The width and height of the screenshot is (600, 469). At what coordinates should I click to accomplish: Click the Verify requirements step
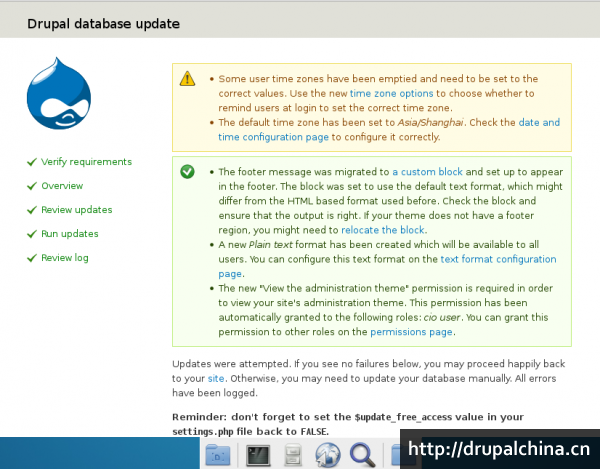86,162
